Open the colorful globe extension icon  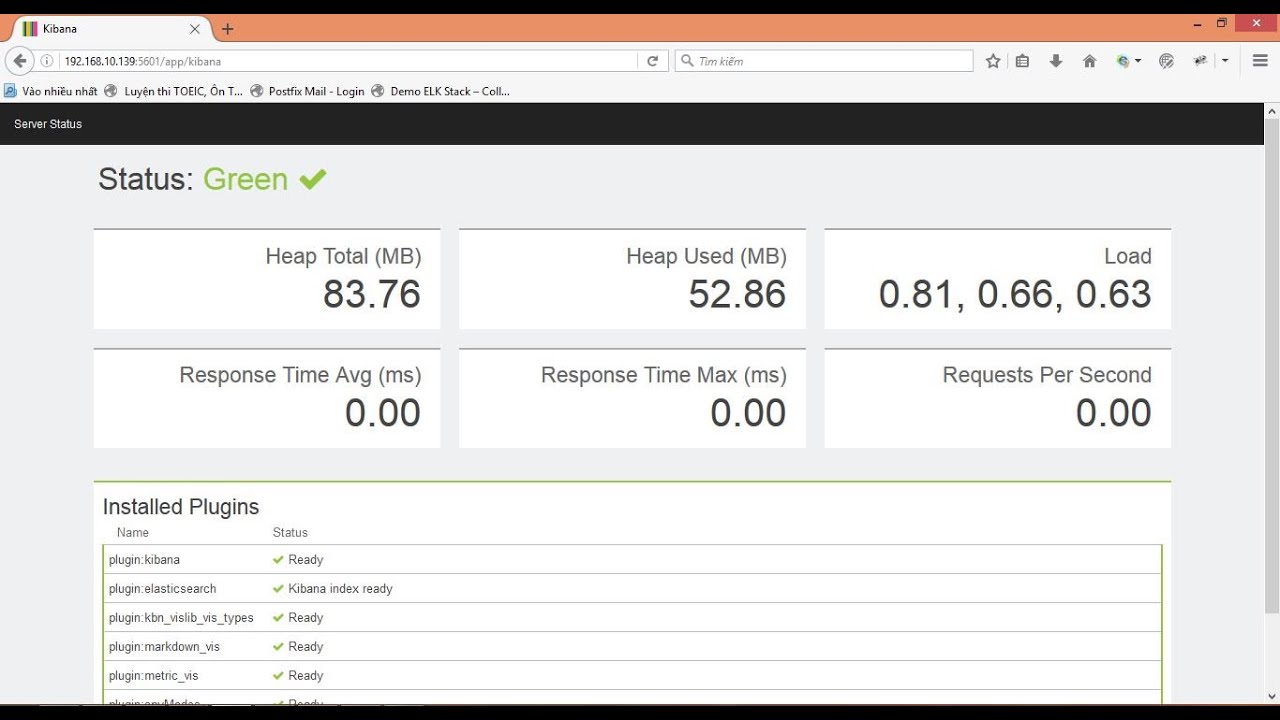(x=1123, y=61)
